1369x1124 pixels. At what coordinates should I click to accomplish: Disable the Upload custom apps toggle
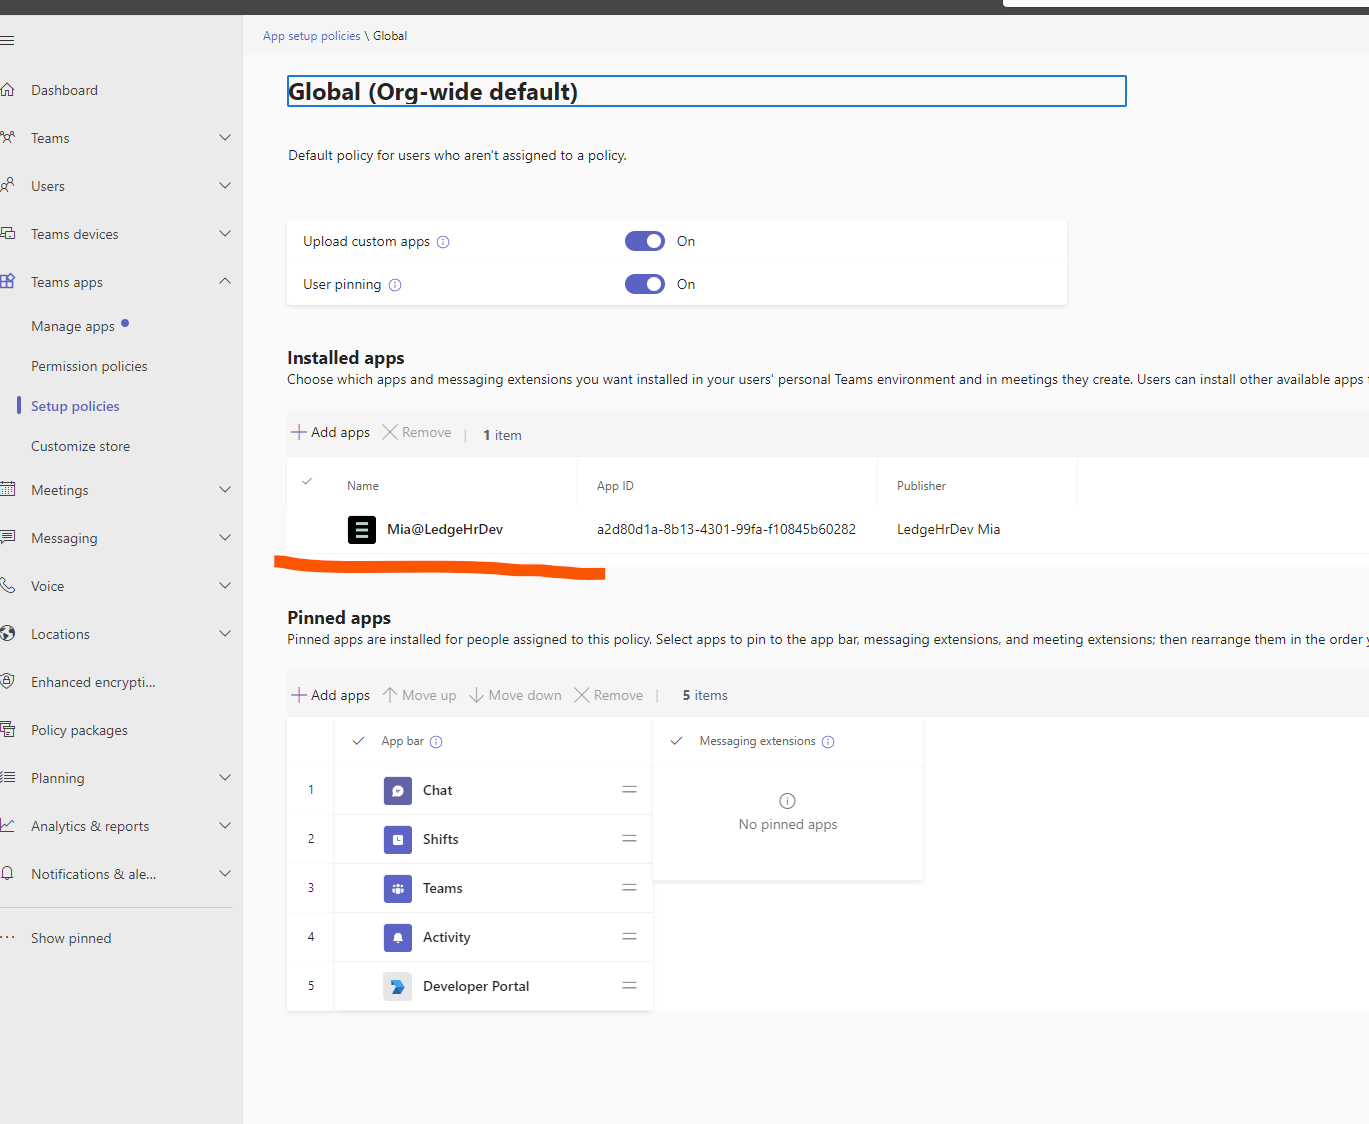pyautogui.click(x=644, y=241)
